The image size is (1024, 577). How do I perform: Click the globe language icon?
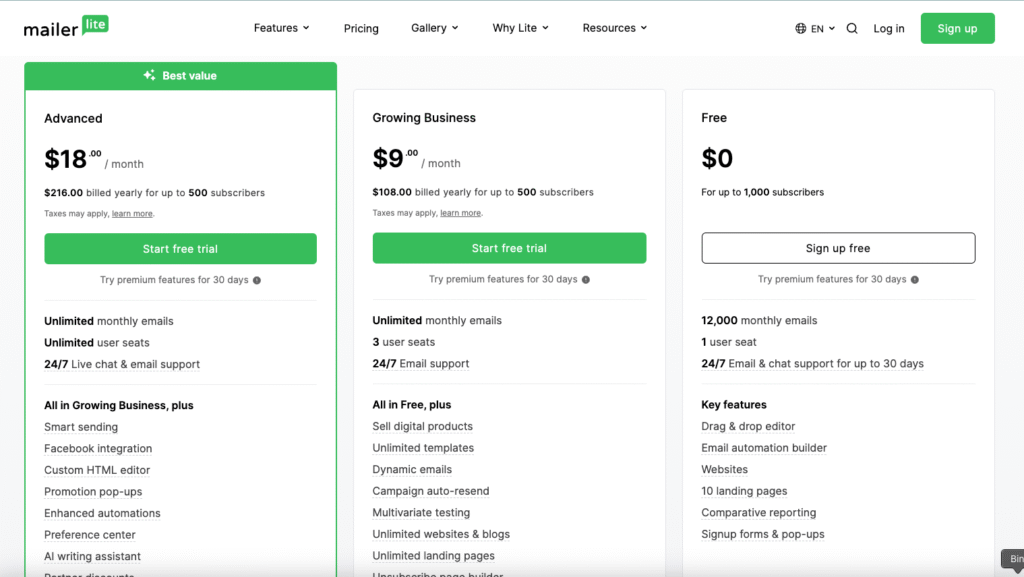tap(801, 29)
